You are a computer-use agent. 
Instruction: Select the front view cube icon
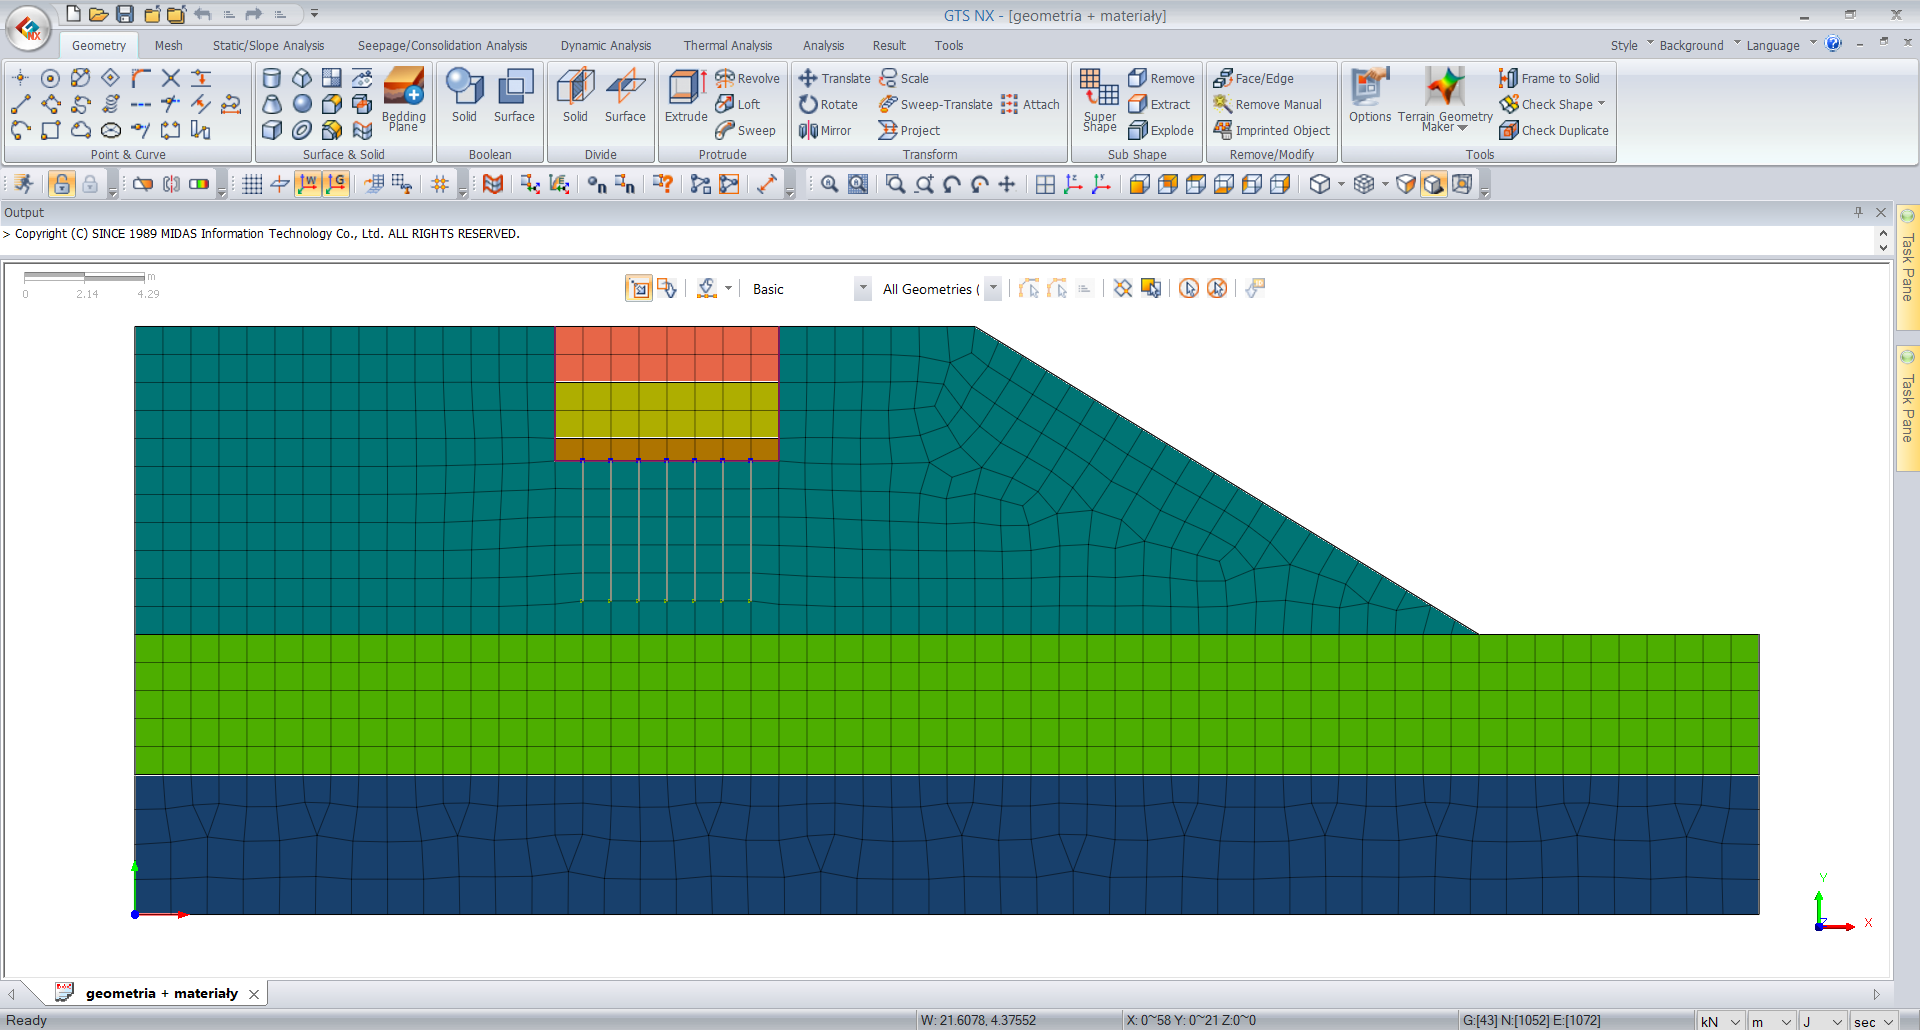point(1139,184)
